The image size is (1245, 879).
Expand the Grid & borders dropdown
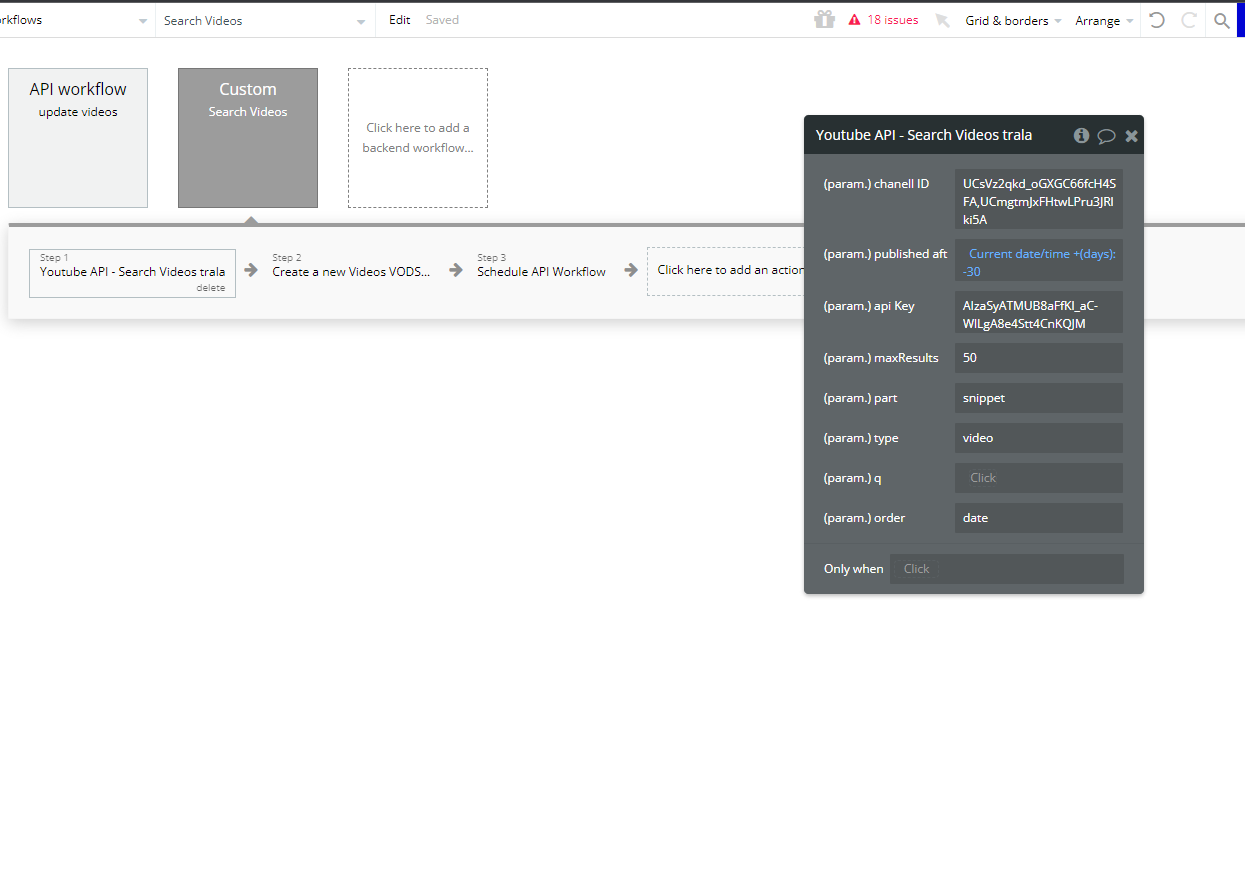[1012, 21]
